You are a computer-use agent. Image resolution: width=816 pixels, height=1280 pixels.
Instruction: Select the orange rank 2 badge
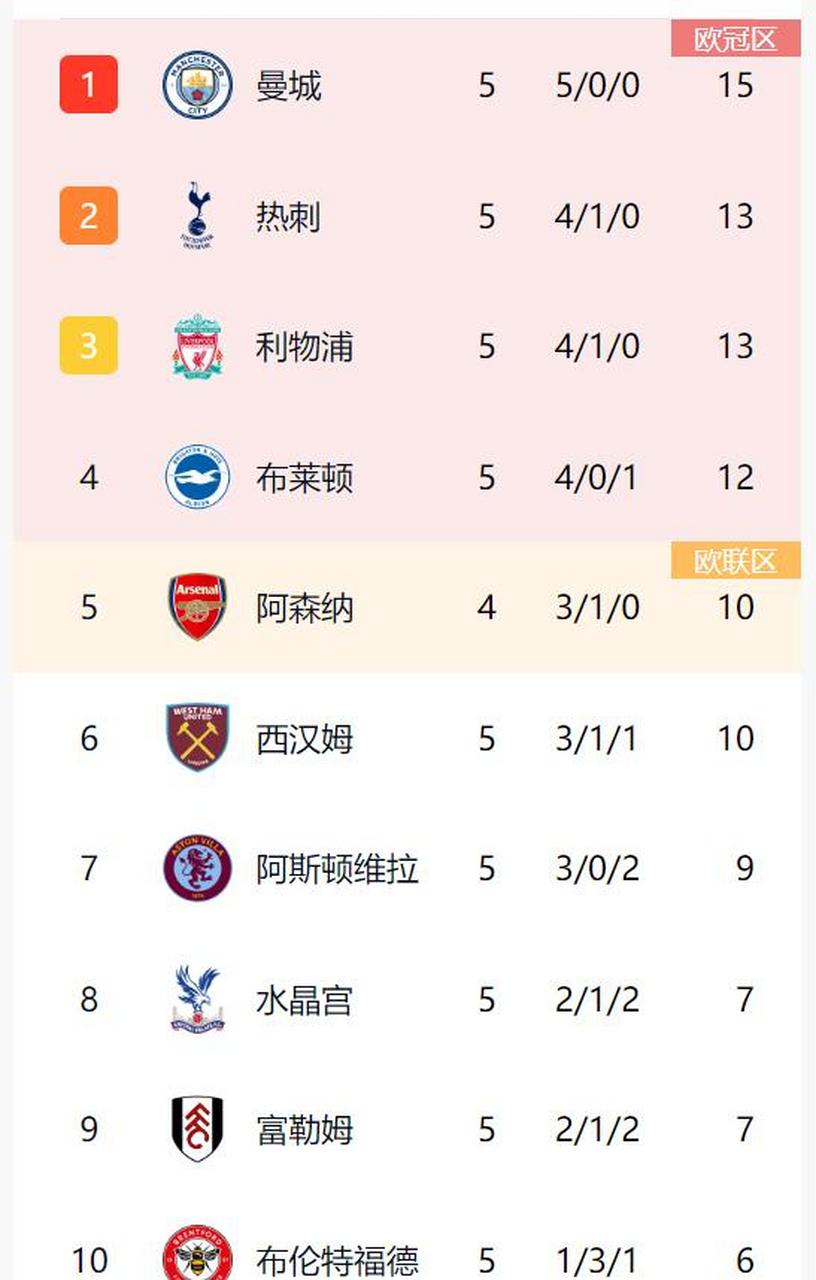(x=89, y=216)
